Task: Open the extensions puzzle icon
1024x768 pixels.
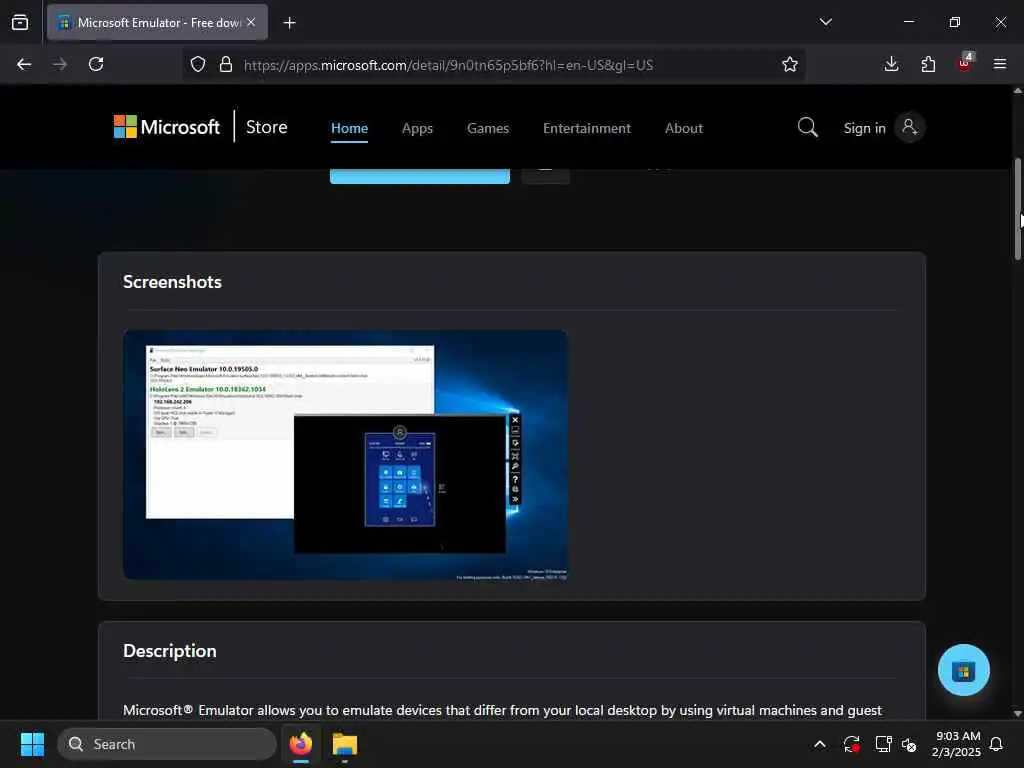Action: (x=928, y=64)
